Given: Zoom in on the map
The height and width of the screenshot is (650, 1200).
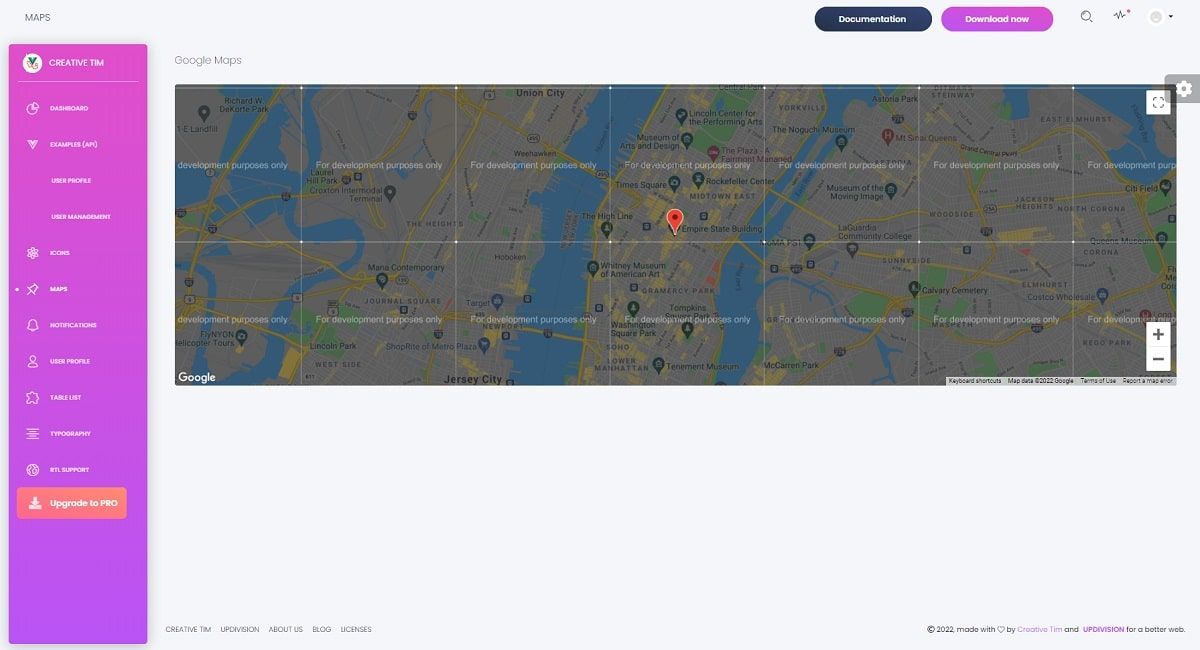Looking at the screenshot, I should click(x=1158, y=335).
